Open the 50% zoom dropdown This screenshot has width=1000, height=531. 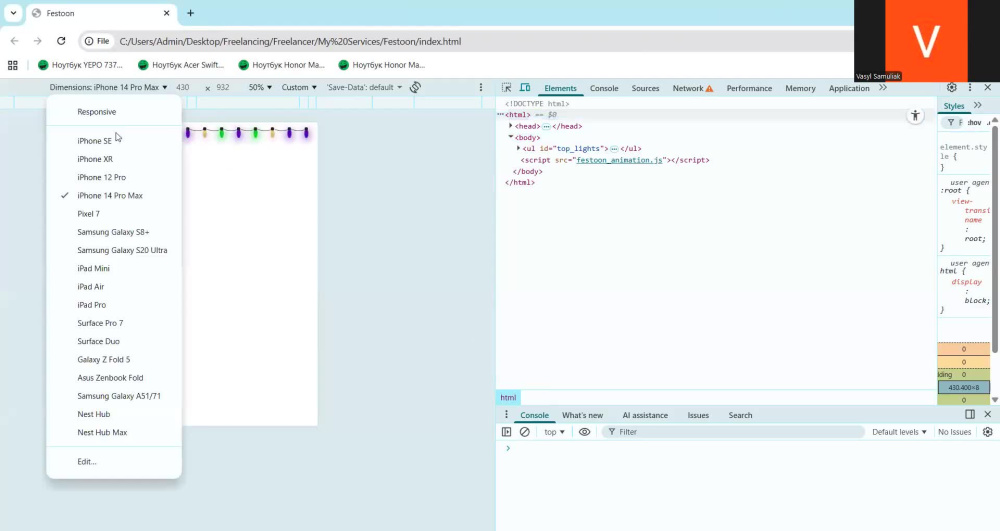pos(260,87)
